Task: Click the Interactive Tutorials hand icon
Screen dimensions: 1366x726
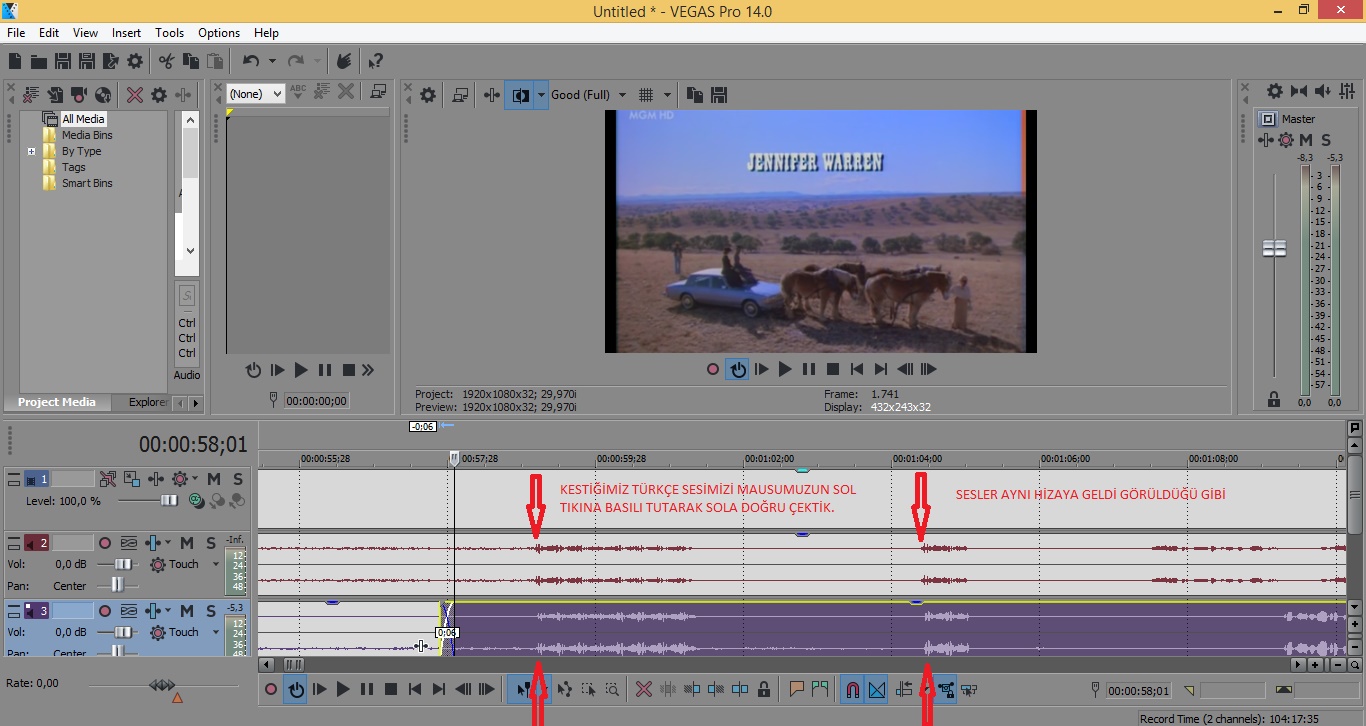Action: pos(343,61)
